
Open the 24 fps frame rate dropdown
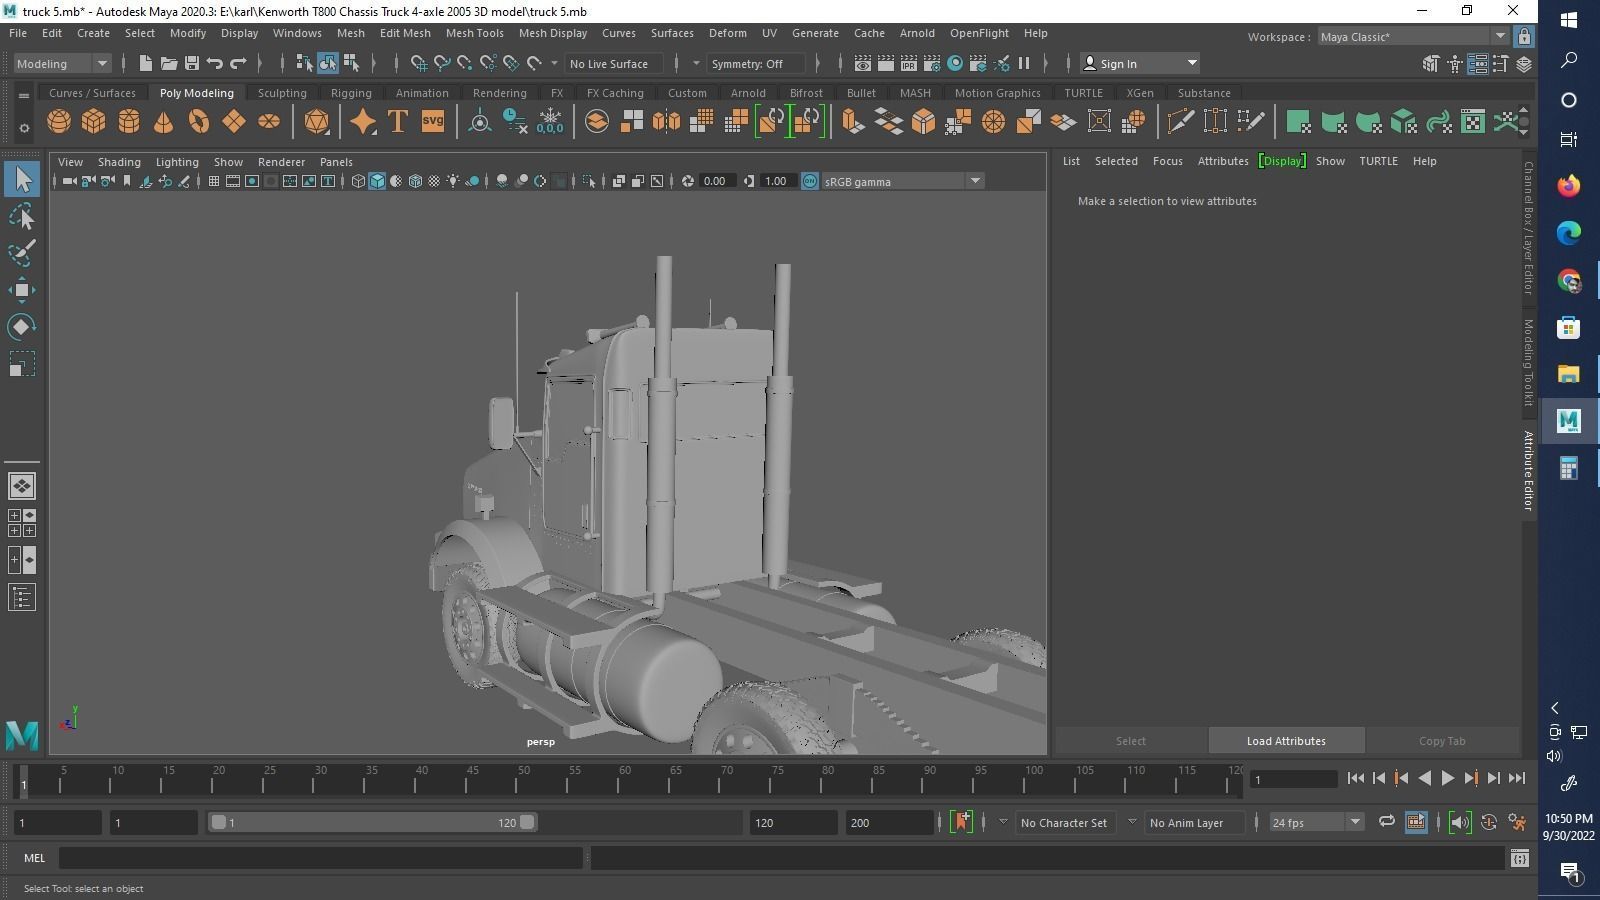[1316, 823]
